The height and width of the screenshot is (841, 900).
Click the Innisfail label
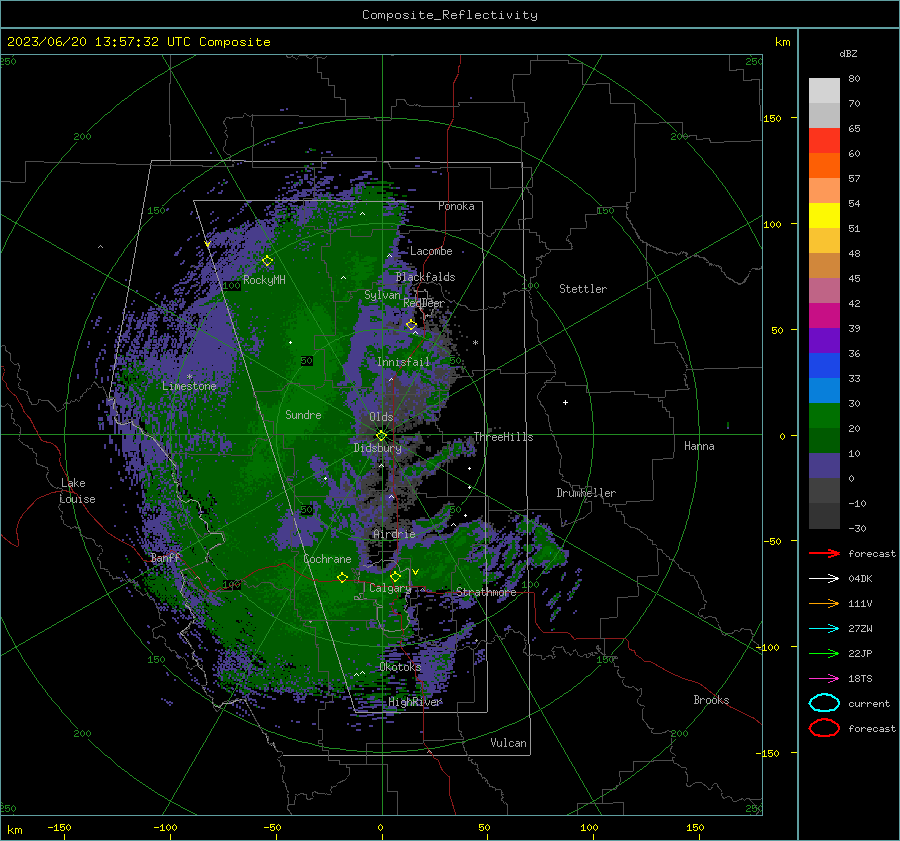pos(403,362)
